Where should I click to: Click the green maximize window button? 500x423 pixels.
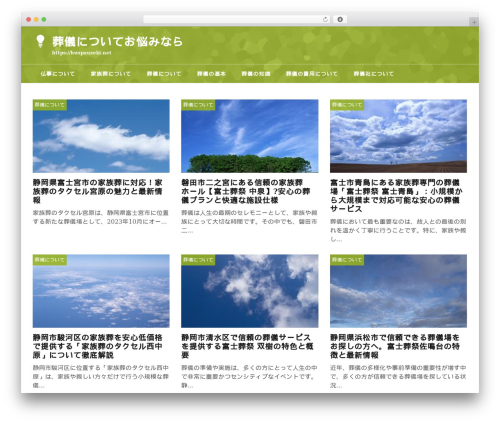click(x=44, y=20)
